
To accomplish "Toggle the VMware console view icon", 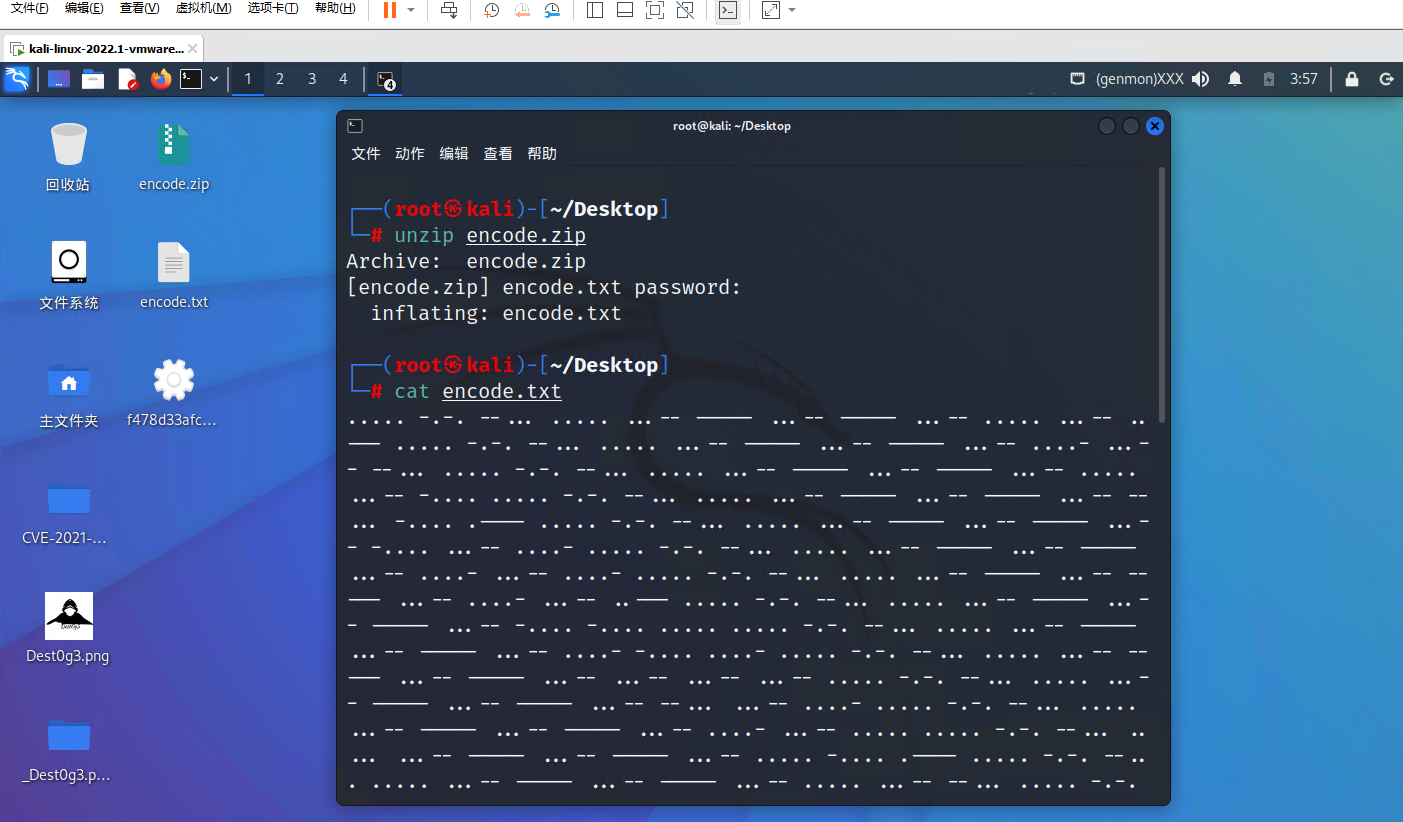I will coord(728,10).
